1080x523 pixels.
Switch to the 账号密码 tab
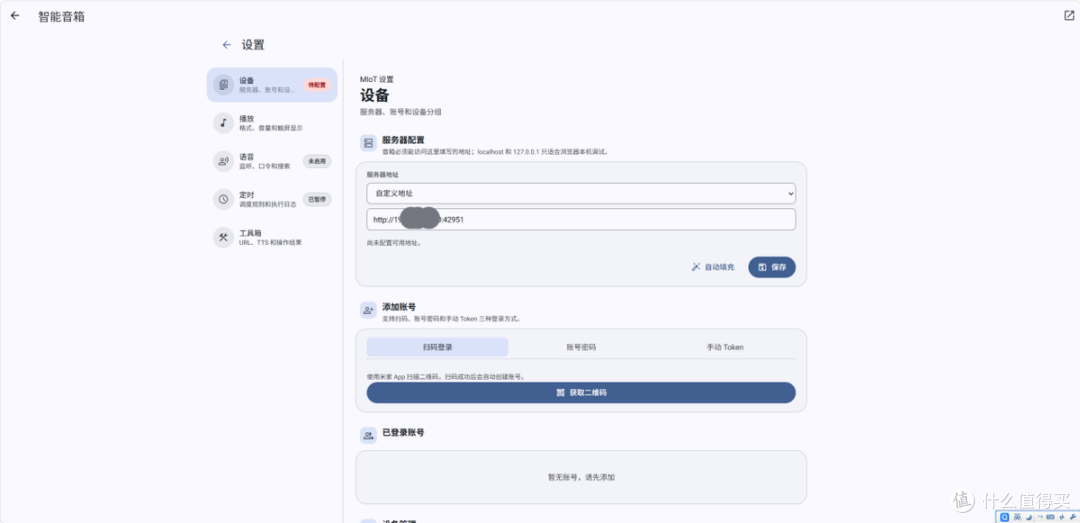[581, 347]
